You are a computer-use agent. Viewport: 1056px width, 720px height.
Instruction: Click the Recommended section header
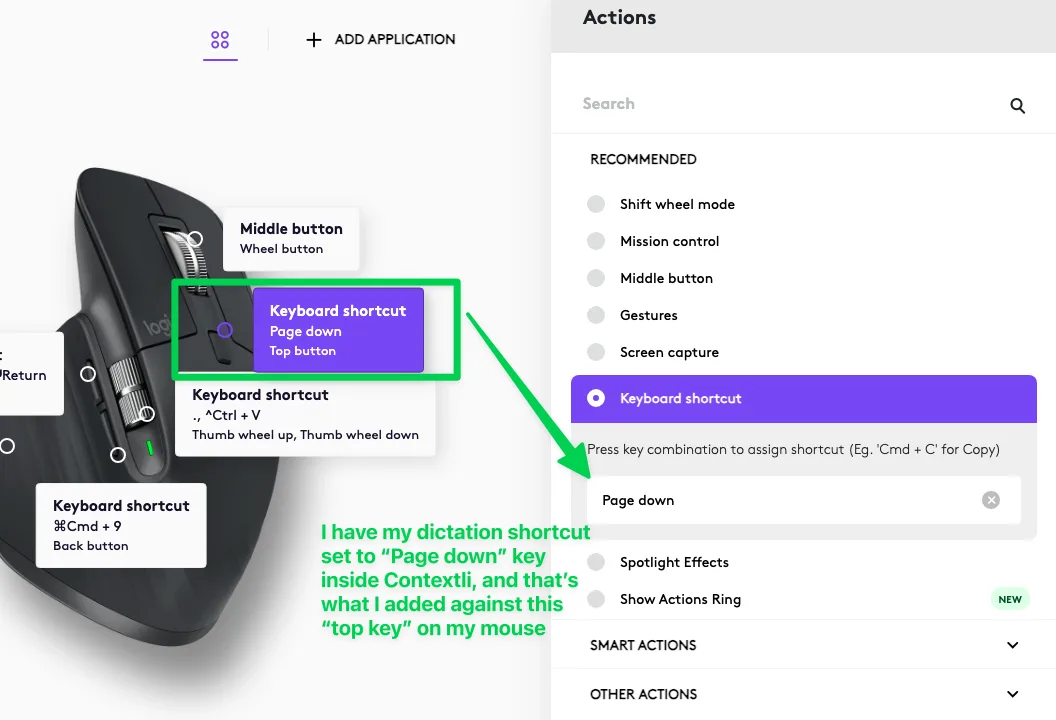pyautogui.click(x=643, y=160)
